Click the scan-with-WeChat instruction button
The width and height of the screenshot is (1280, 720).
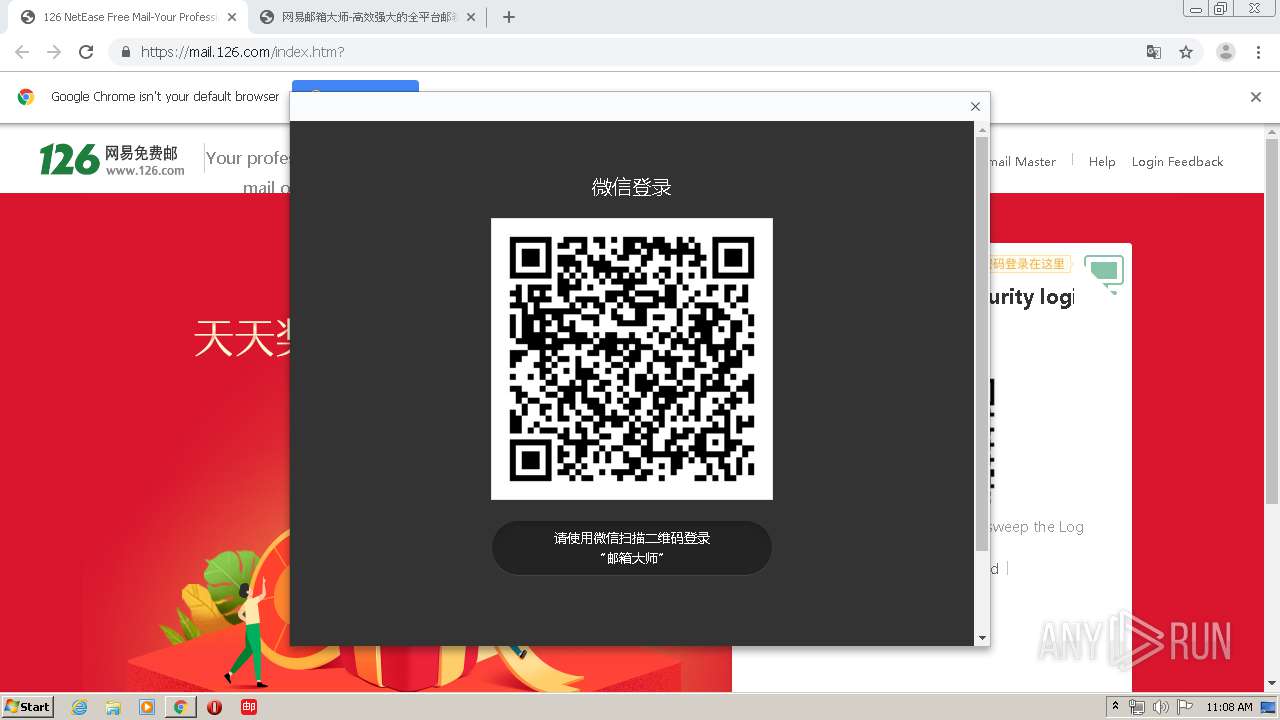632,548
